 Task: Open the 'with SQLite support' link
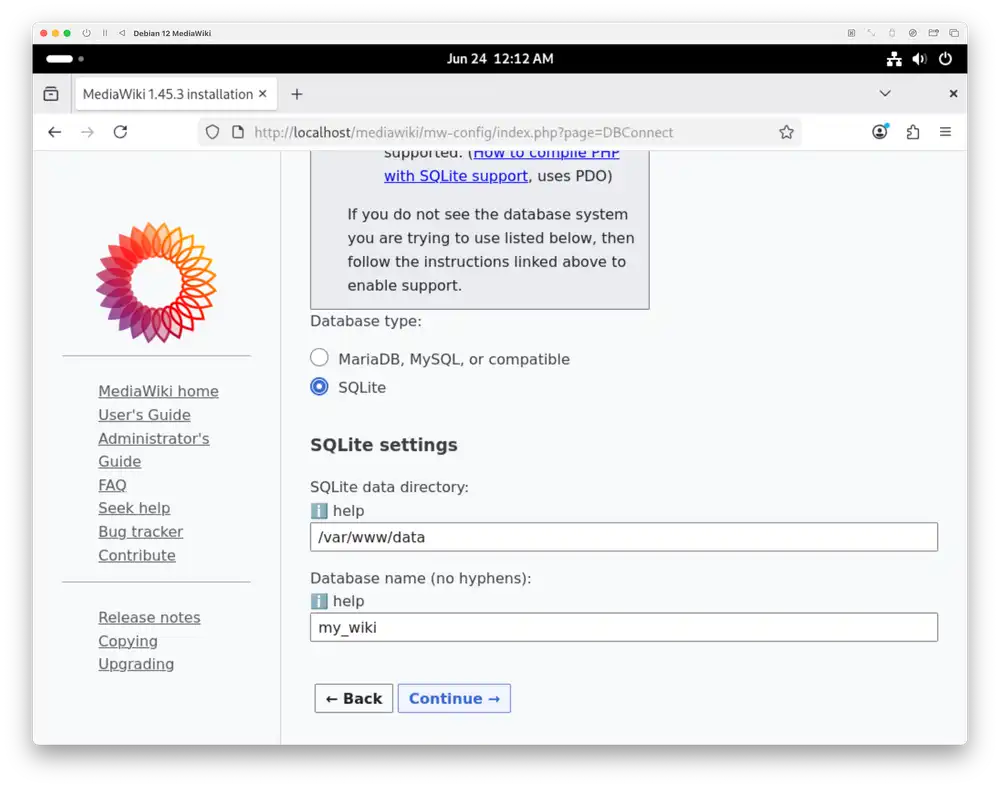455,176
